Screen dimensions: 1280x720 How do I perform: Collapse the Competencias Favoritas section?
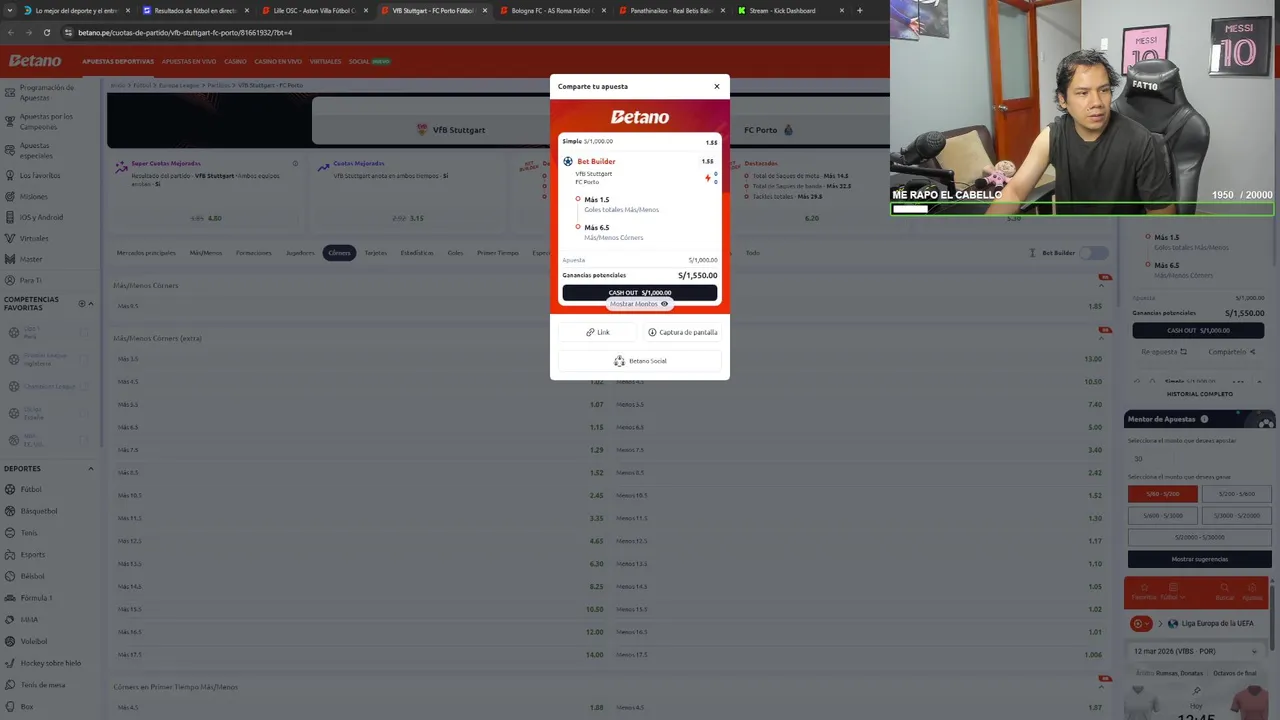coord(92,303)
